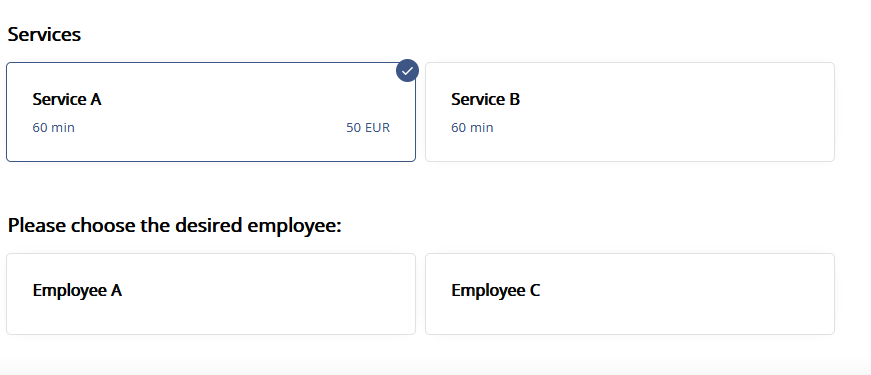Click the 60 min duration under Service B

tap(472, 128)
